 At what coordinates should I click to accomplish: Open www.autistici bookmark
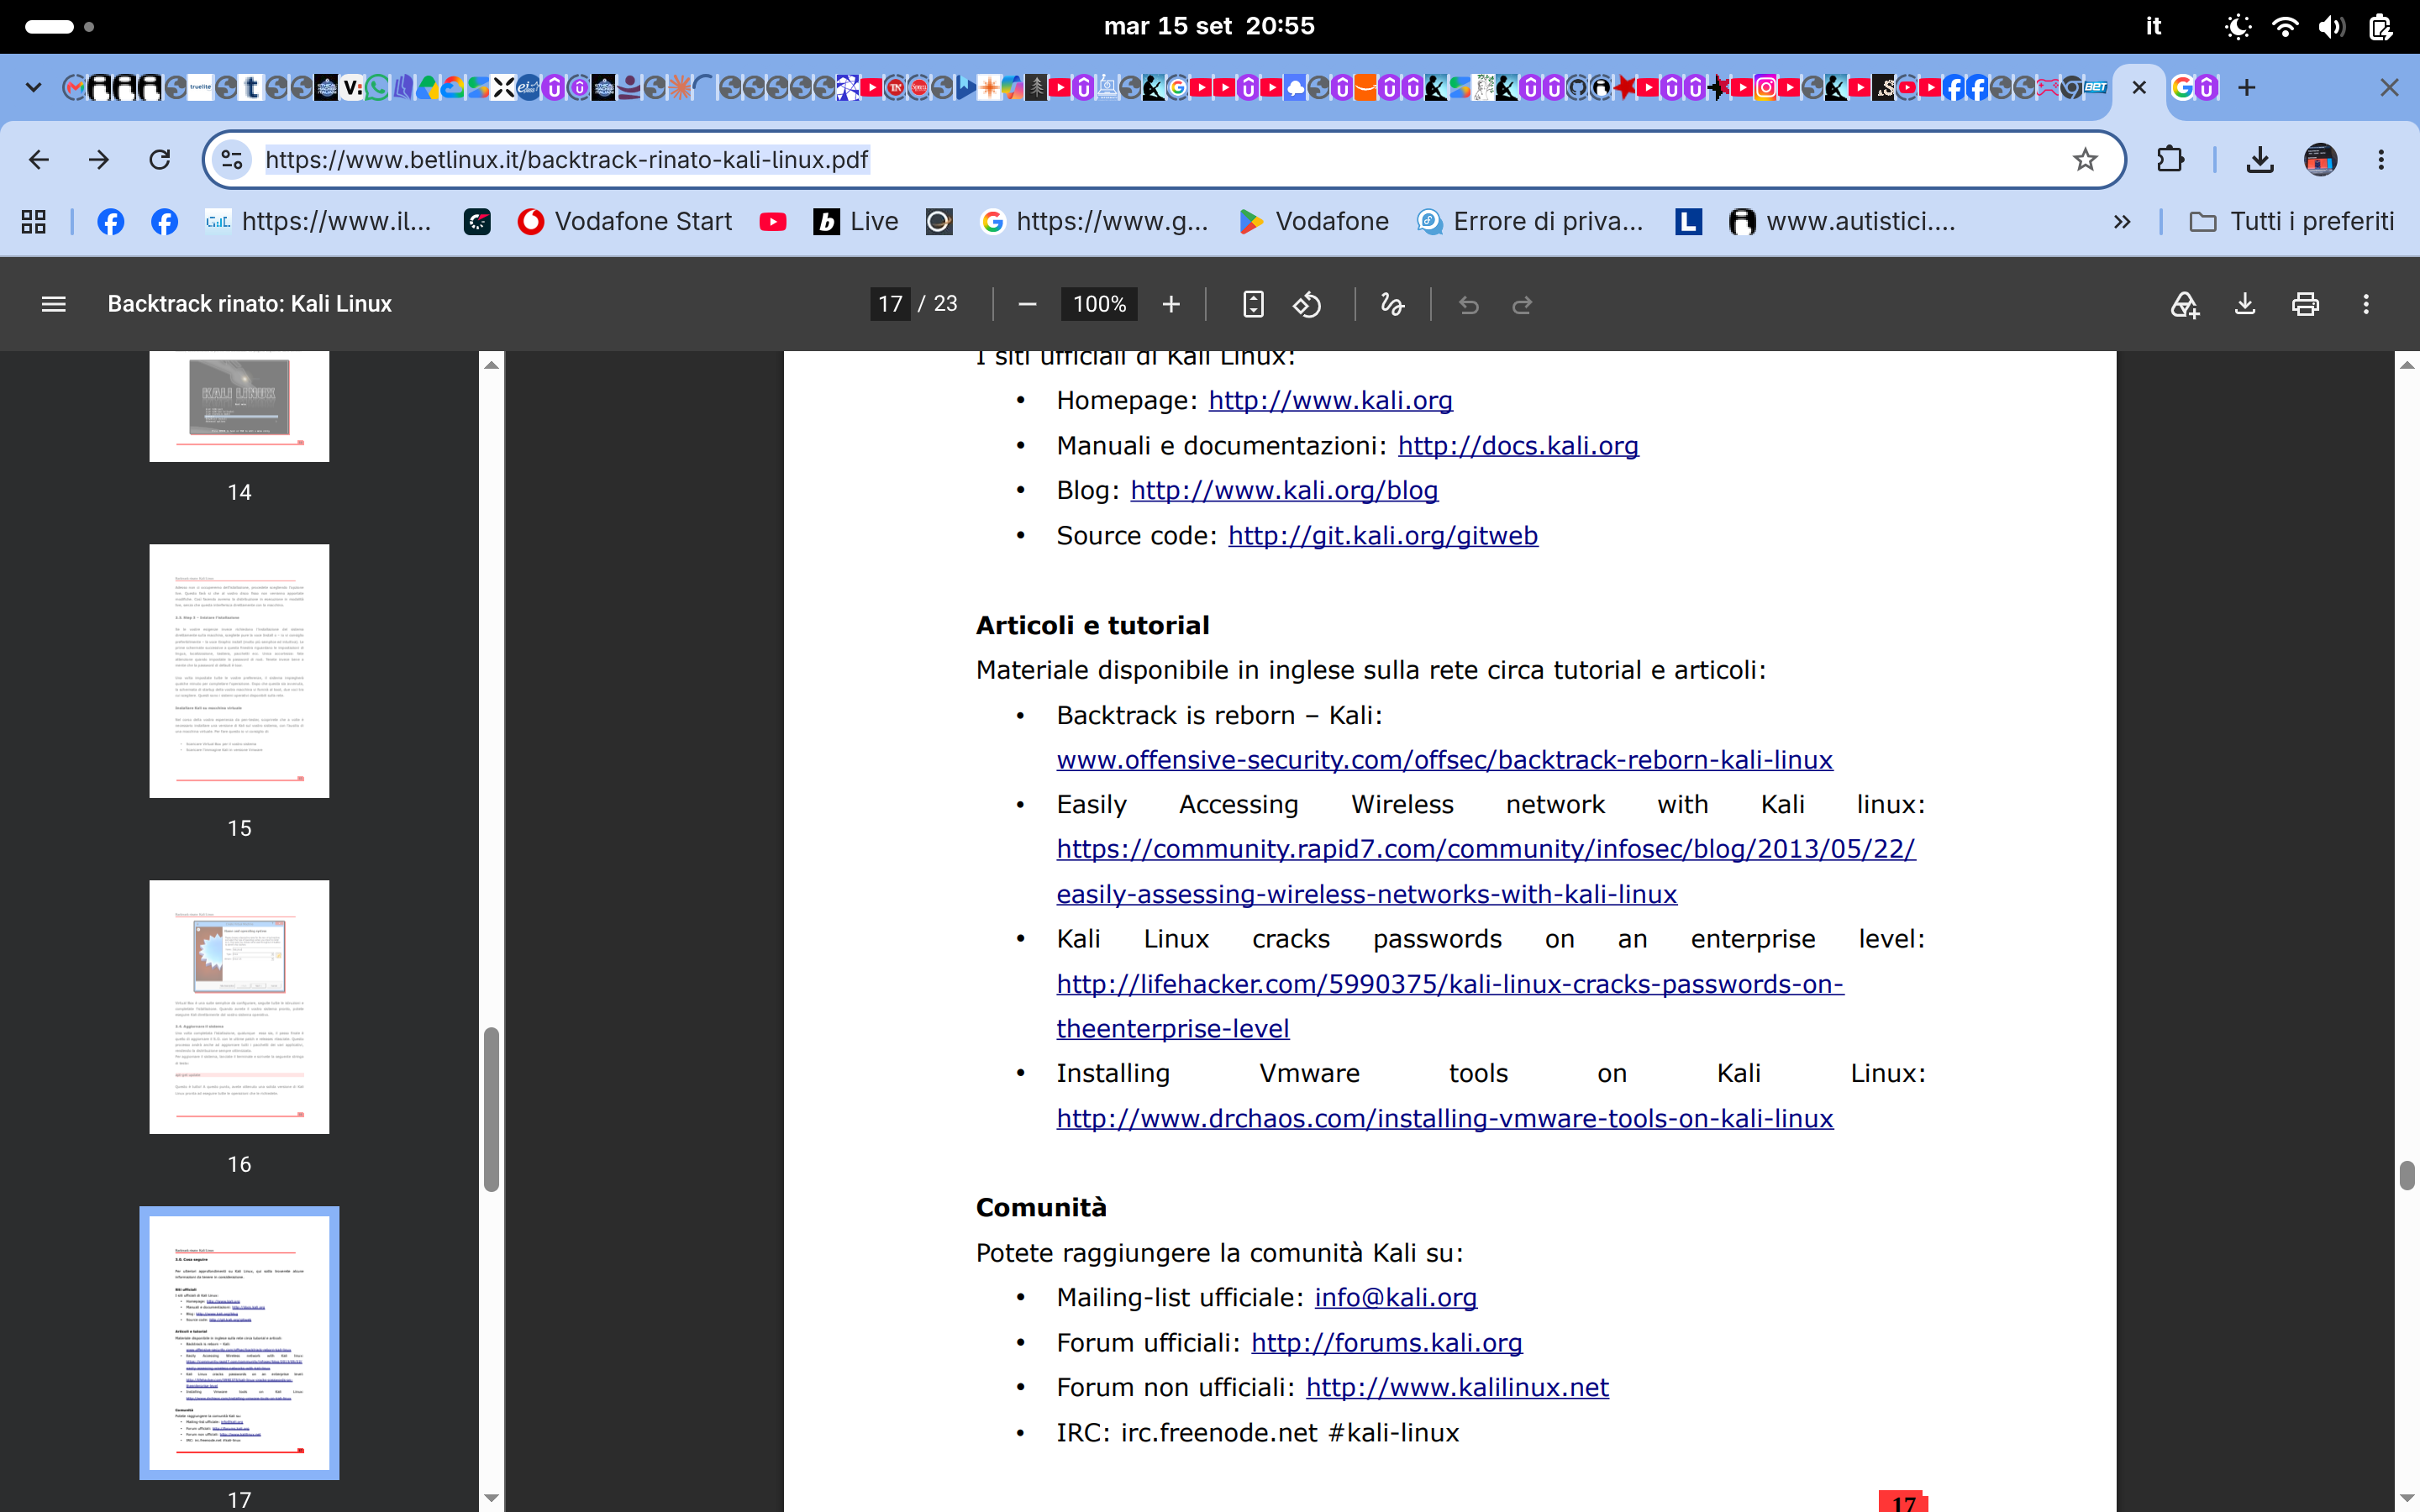coord(1843,222)
